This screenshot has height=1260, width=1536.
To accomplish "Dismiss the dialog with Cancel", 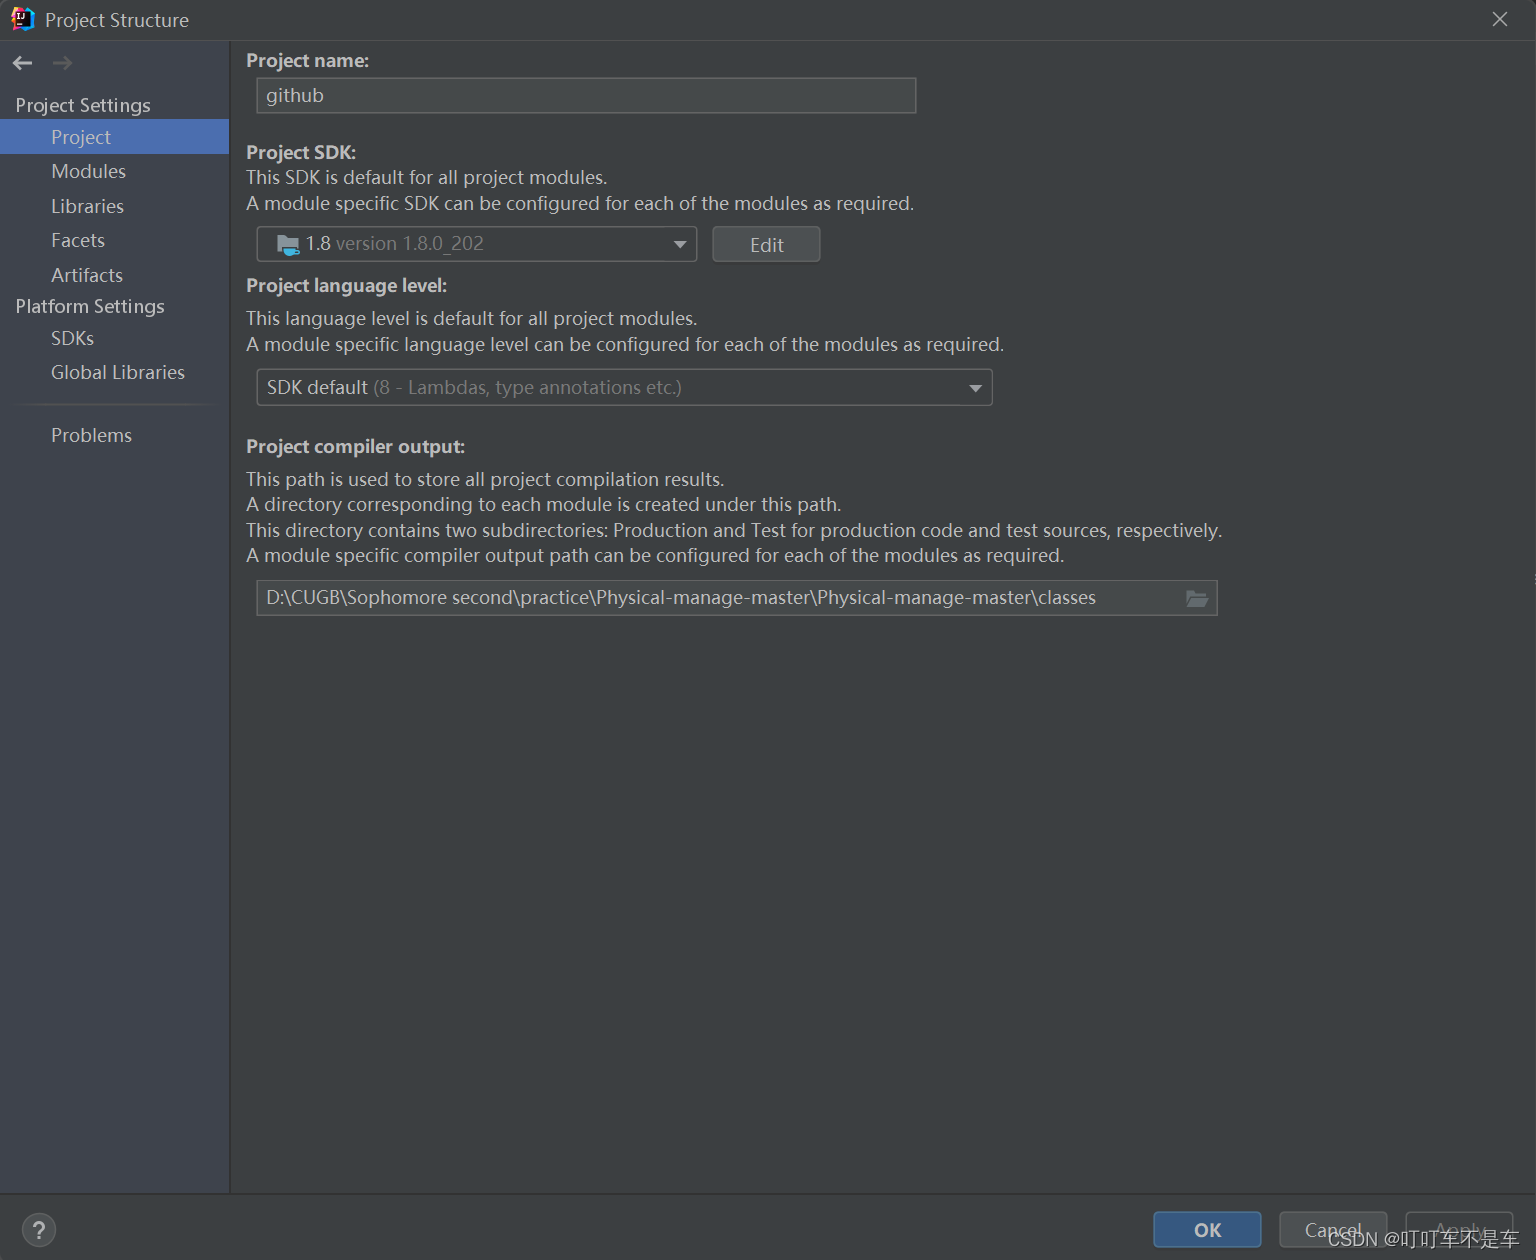I will [x=1333, y=1229].
